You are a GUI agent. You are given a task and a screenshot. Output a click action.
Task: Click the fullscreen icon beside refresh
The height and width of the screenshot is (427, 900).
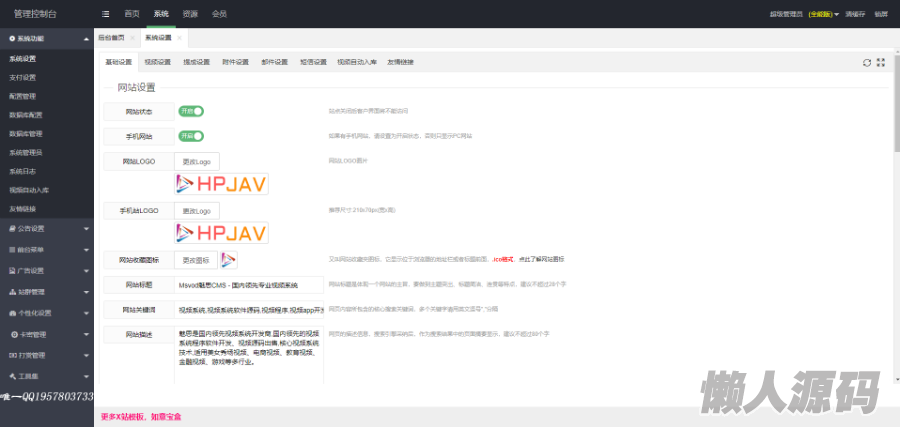click(881, 63)
